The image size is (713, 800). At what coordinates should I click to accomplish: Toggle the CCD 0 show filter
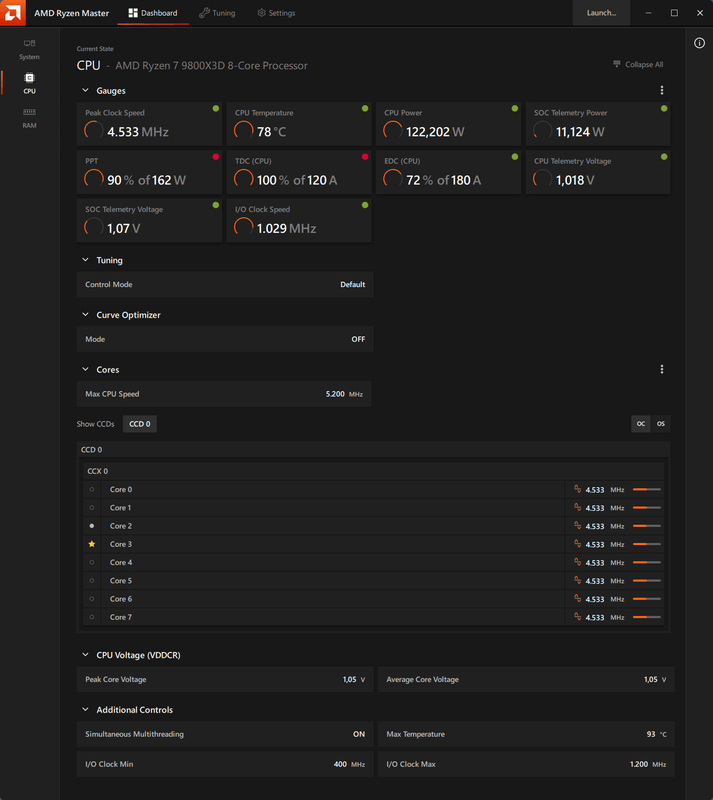click(139, 424)
